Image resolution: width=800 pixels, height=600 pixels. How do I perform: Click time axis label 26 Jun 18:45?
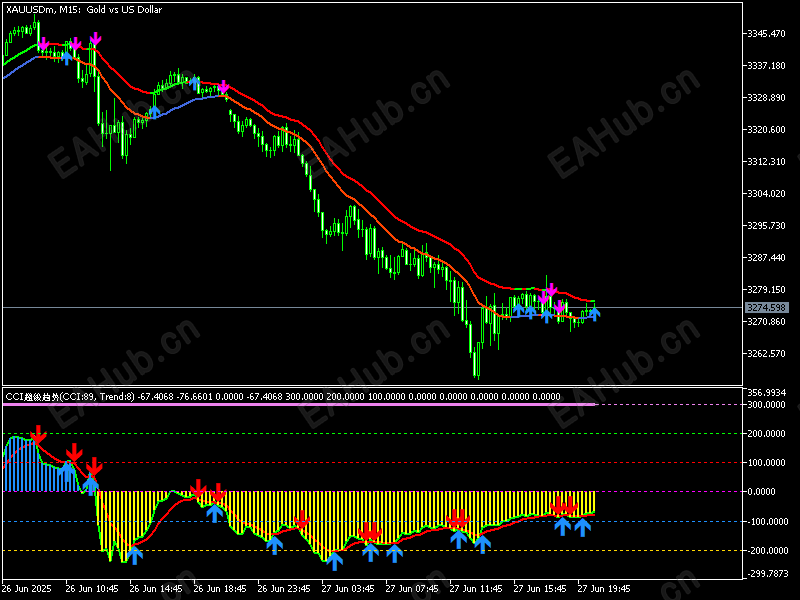[x=220, y=588]
